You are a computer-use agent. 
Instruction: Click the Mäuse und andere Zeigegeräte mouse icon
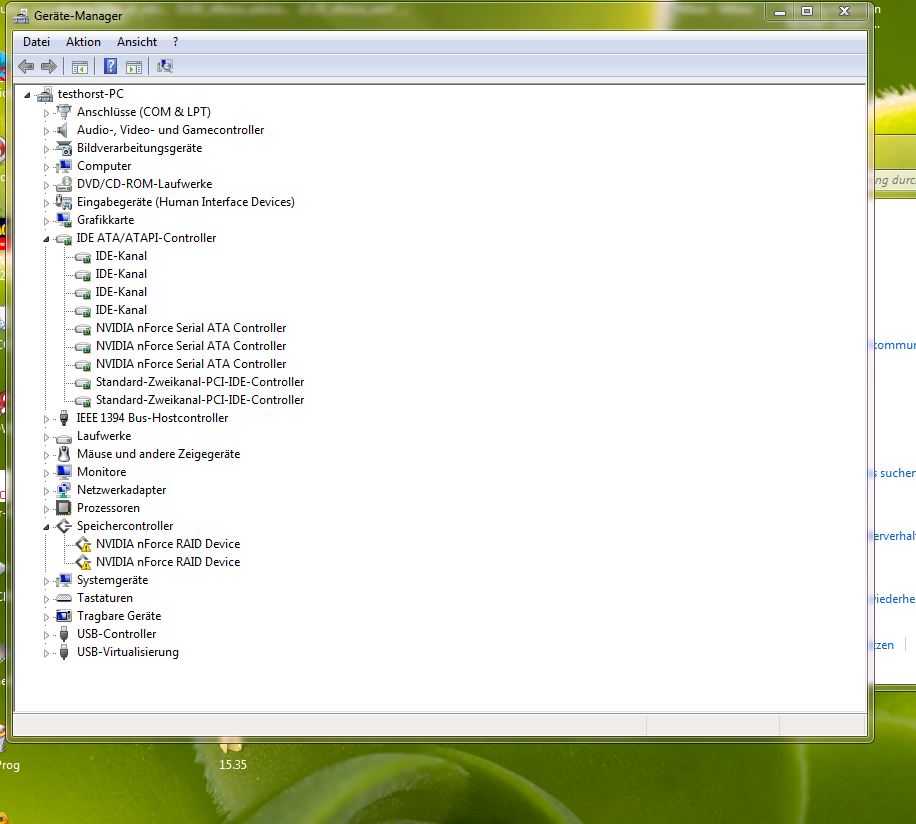(64, 454)
